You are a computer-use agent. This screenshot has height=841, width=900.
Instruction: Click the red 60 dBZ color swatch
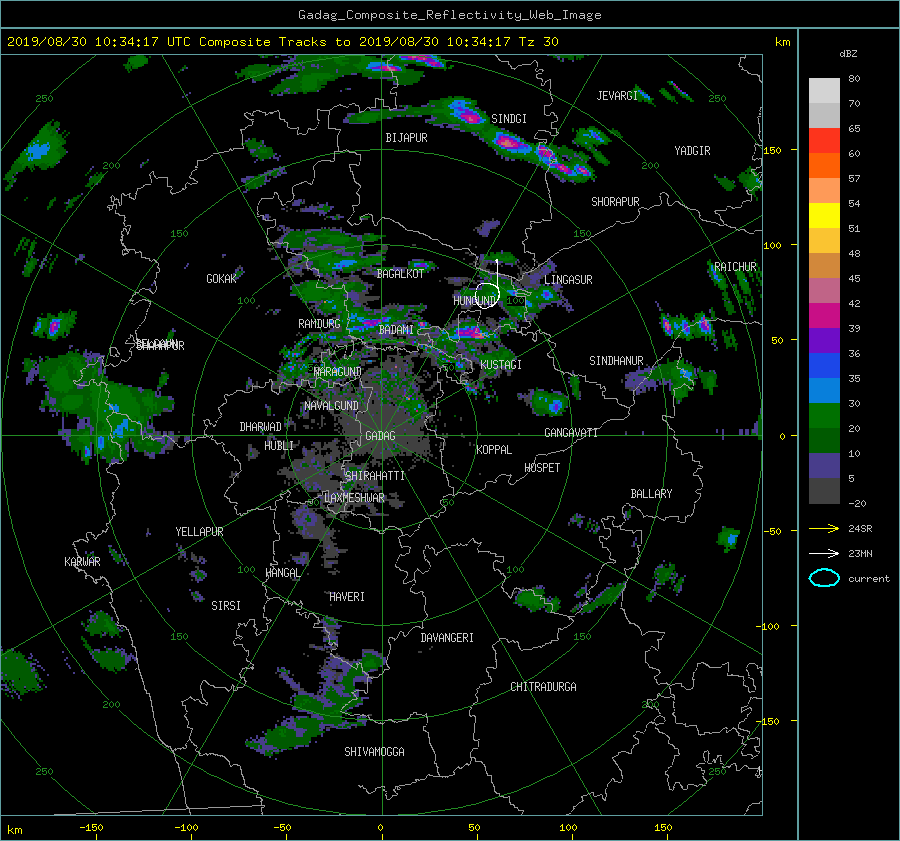pos(824,141)
